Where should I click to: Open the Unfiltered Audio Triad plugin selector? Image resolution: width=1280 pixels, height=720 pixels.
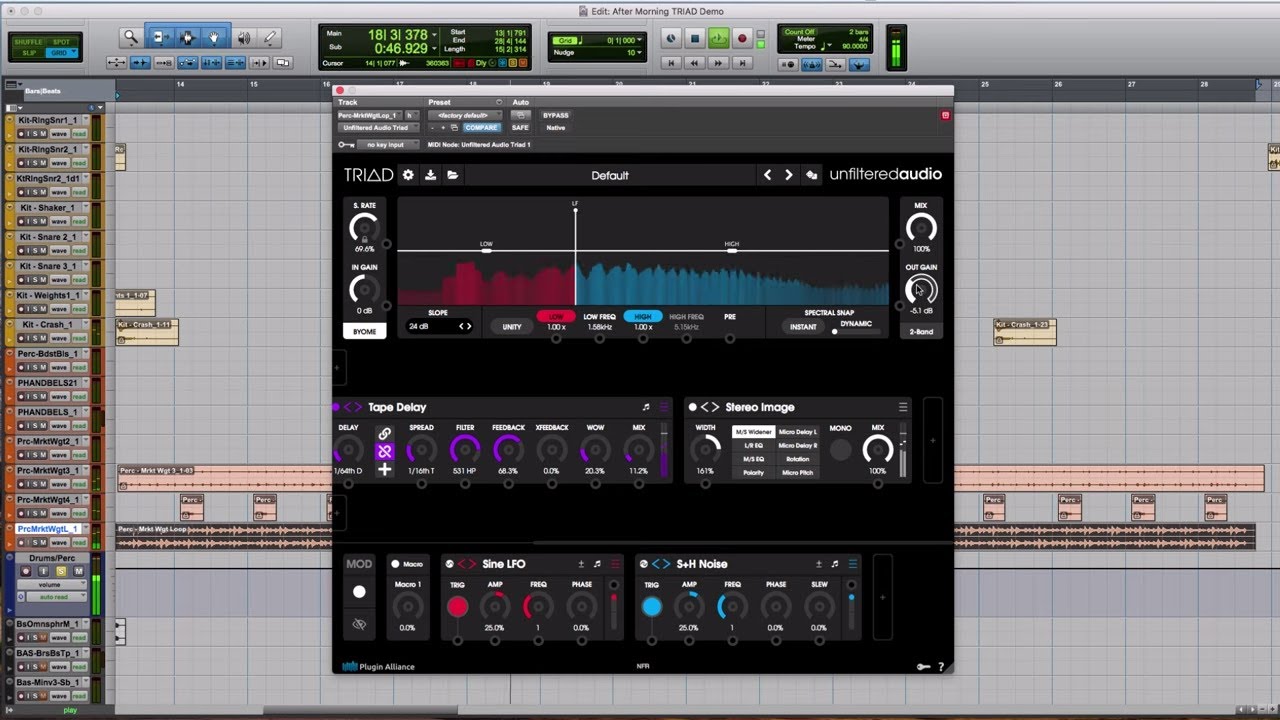point(378,128)
